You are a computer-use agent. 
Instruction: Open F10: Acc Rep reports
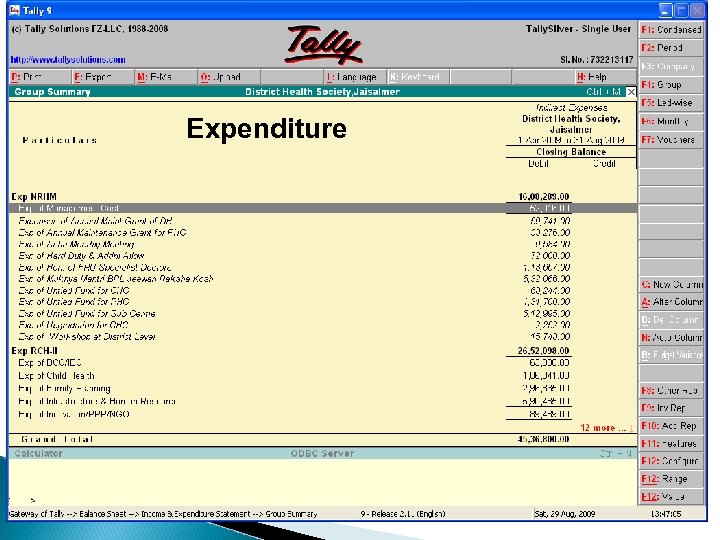(671, 426)
